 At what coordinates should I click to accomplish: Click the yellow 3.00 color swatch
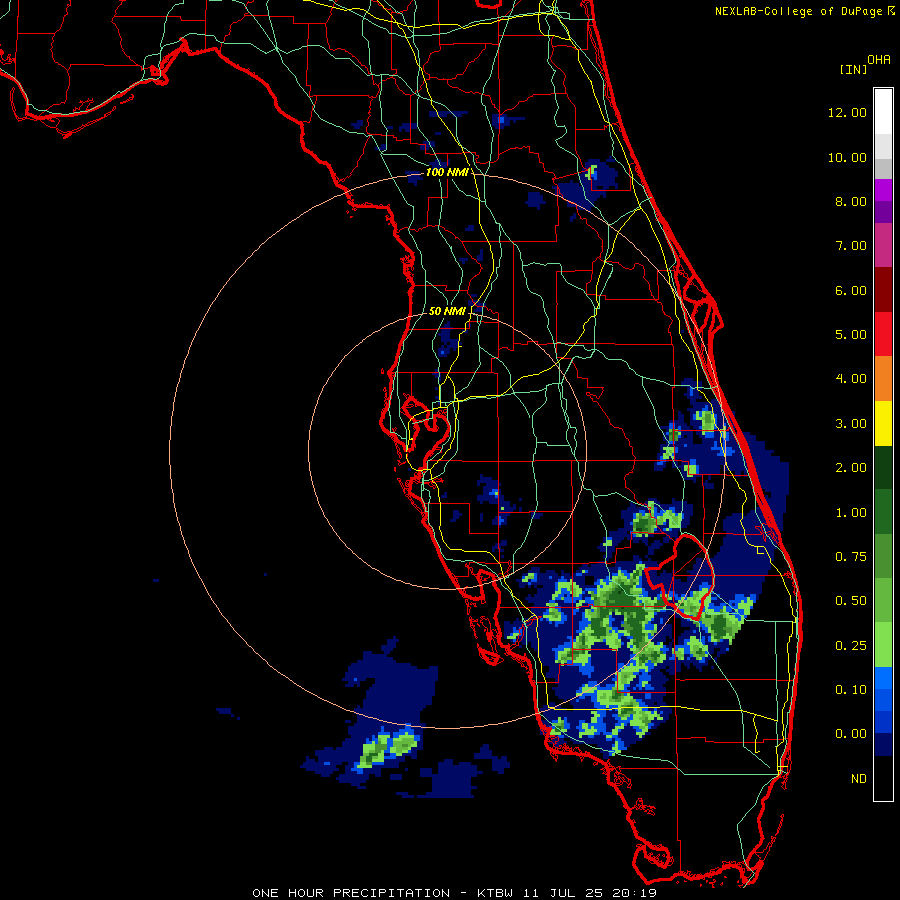[883, 423]
